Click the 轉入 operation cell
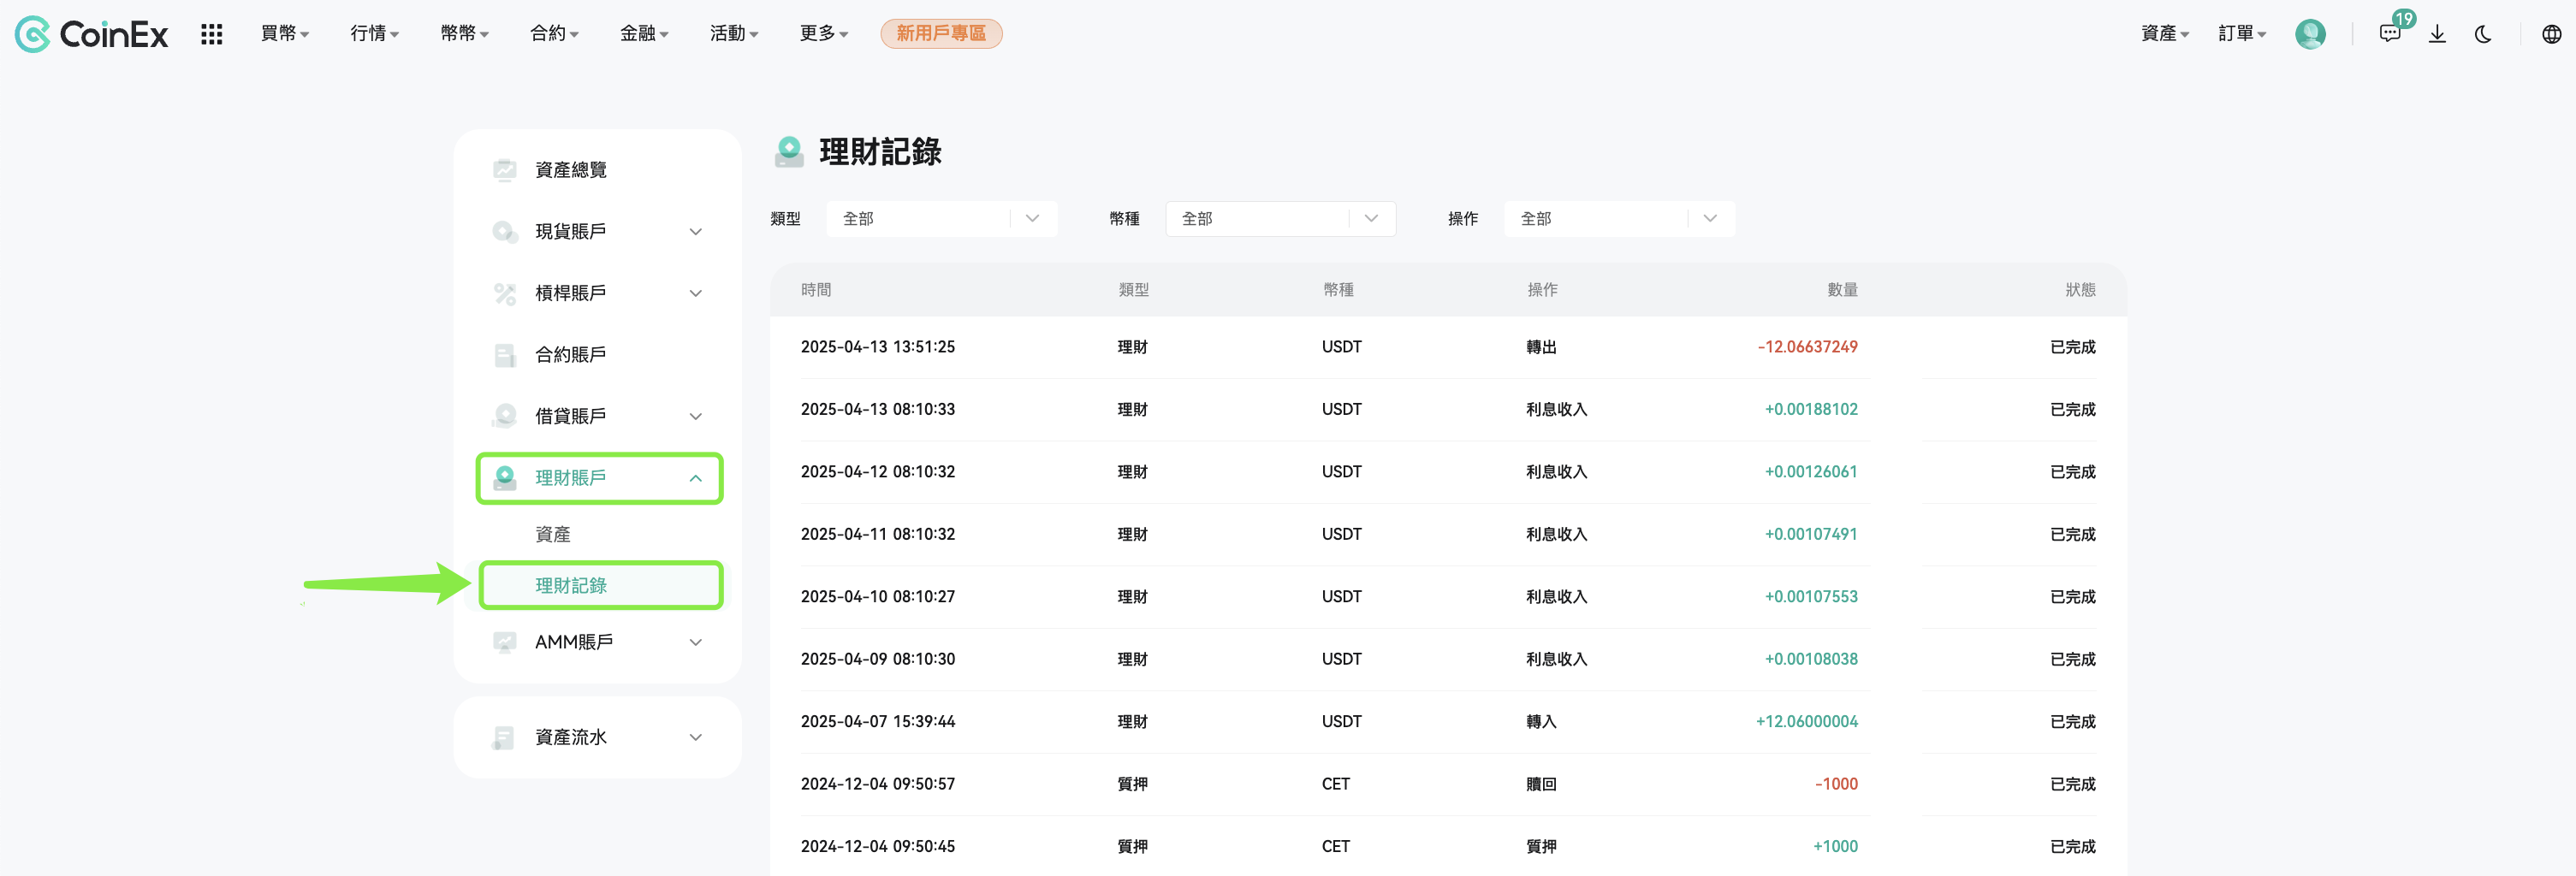Viewport: 2576px width, 876px height. point(1541,722)
